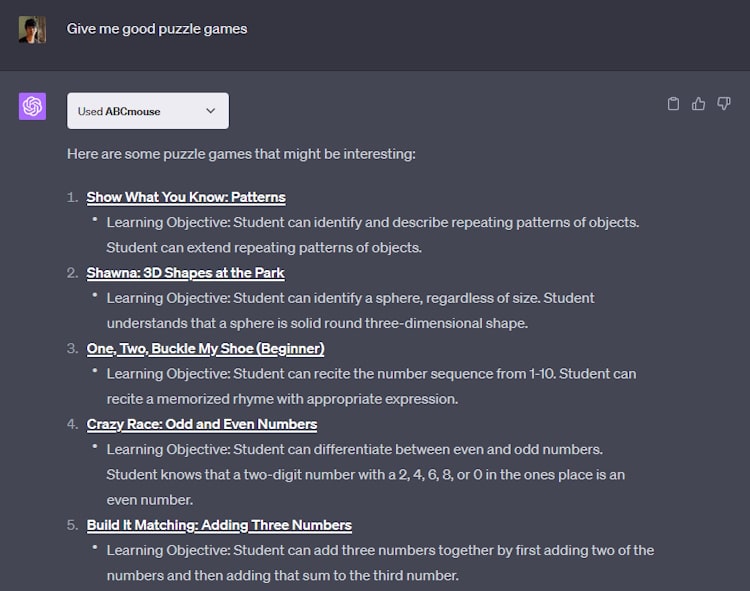The height and width of the screenshot is (591, 750).
Task: Open Crazy Race: Odd and Even Numbers link
Action: coord(202,424)
